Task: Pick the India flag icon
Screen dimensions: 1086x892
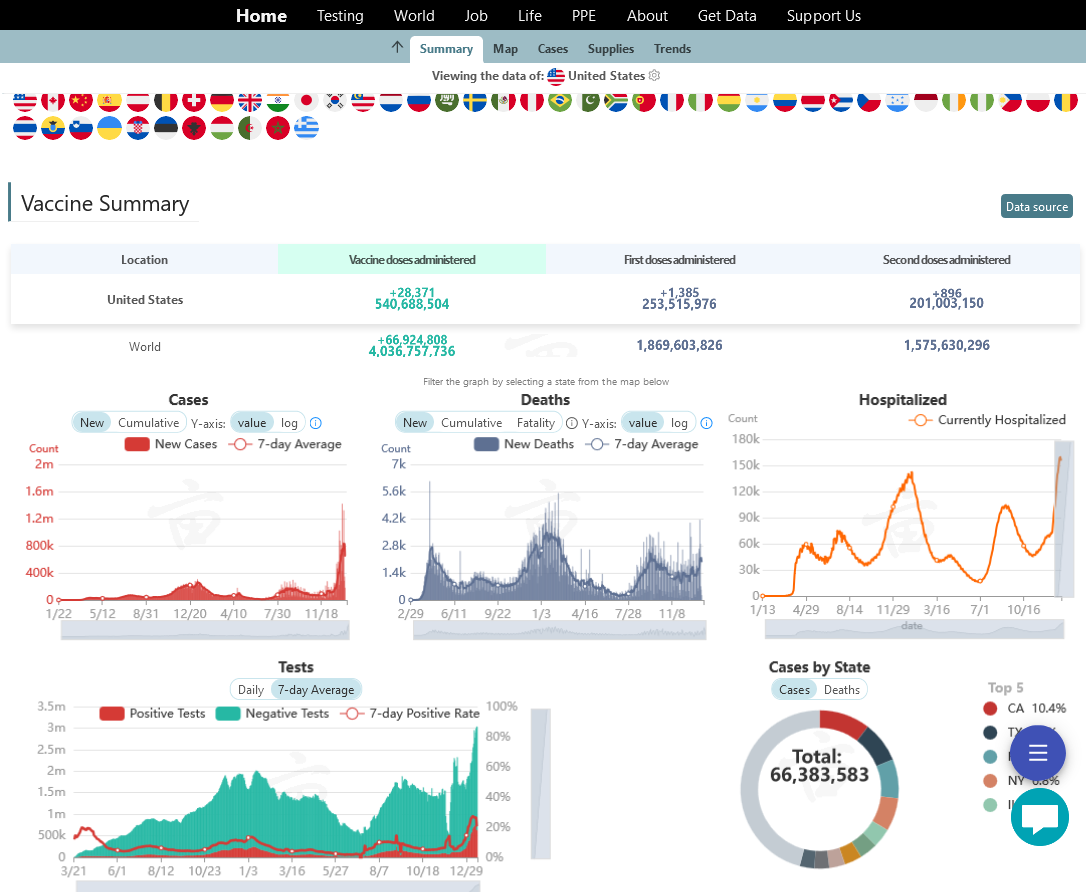Action: click(278, 101)
